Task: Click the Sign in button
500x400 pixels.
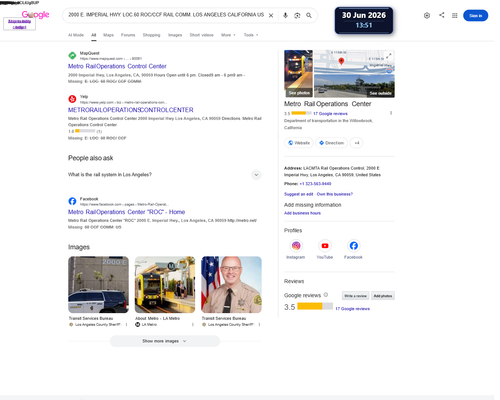Action: [475, 15]
